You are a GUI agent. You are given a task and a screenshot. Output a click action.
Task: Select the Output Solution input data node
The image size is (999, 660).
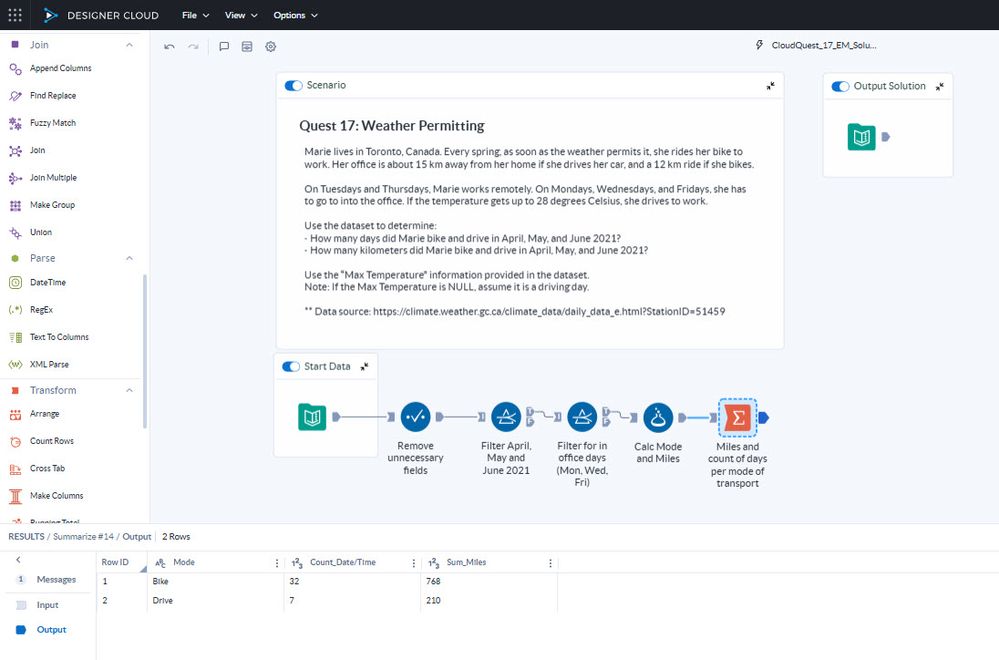coord(861,136)
